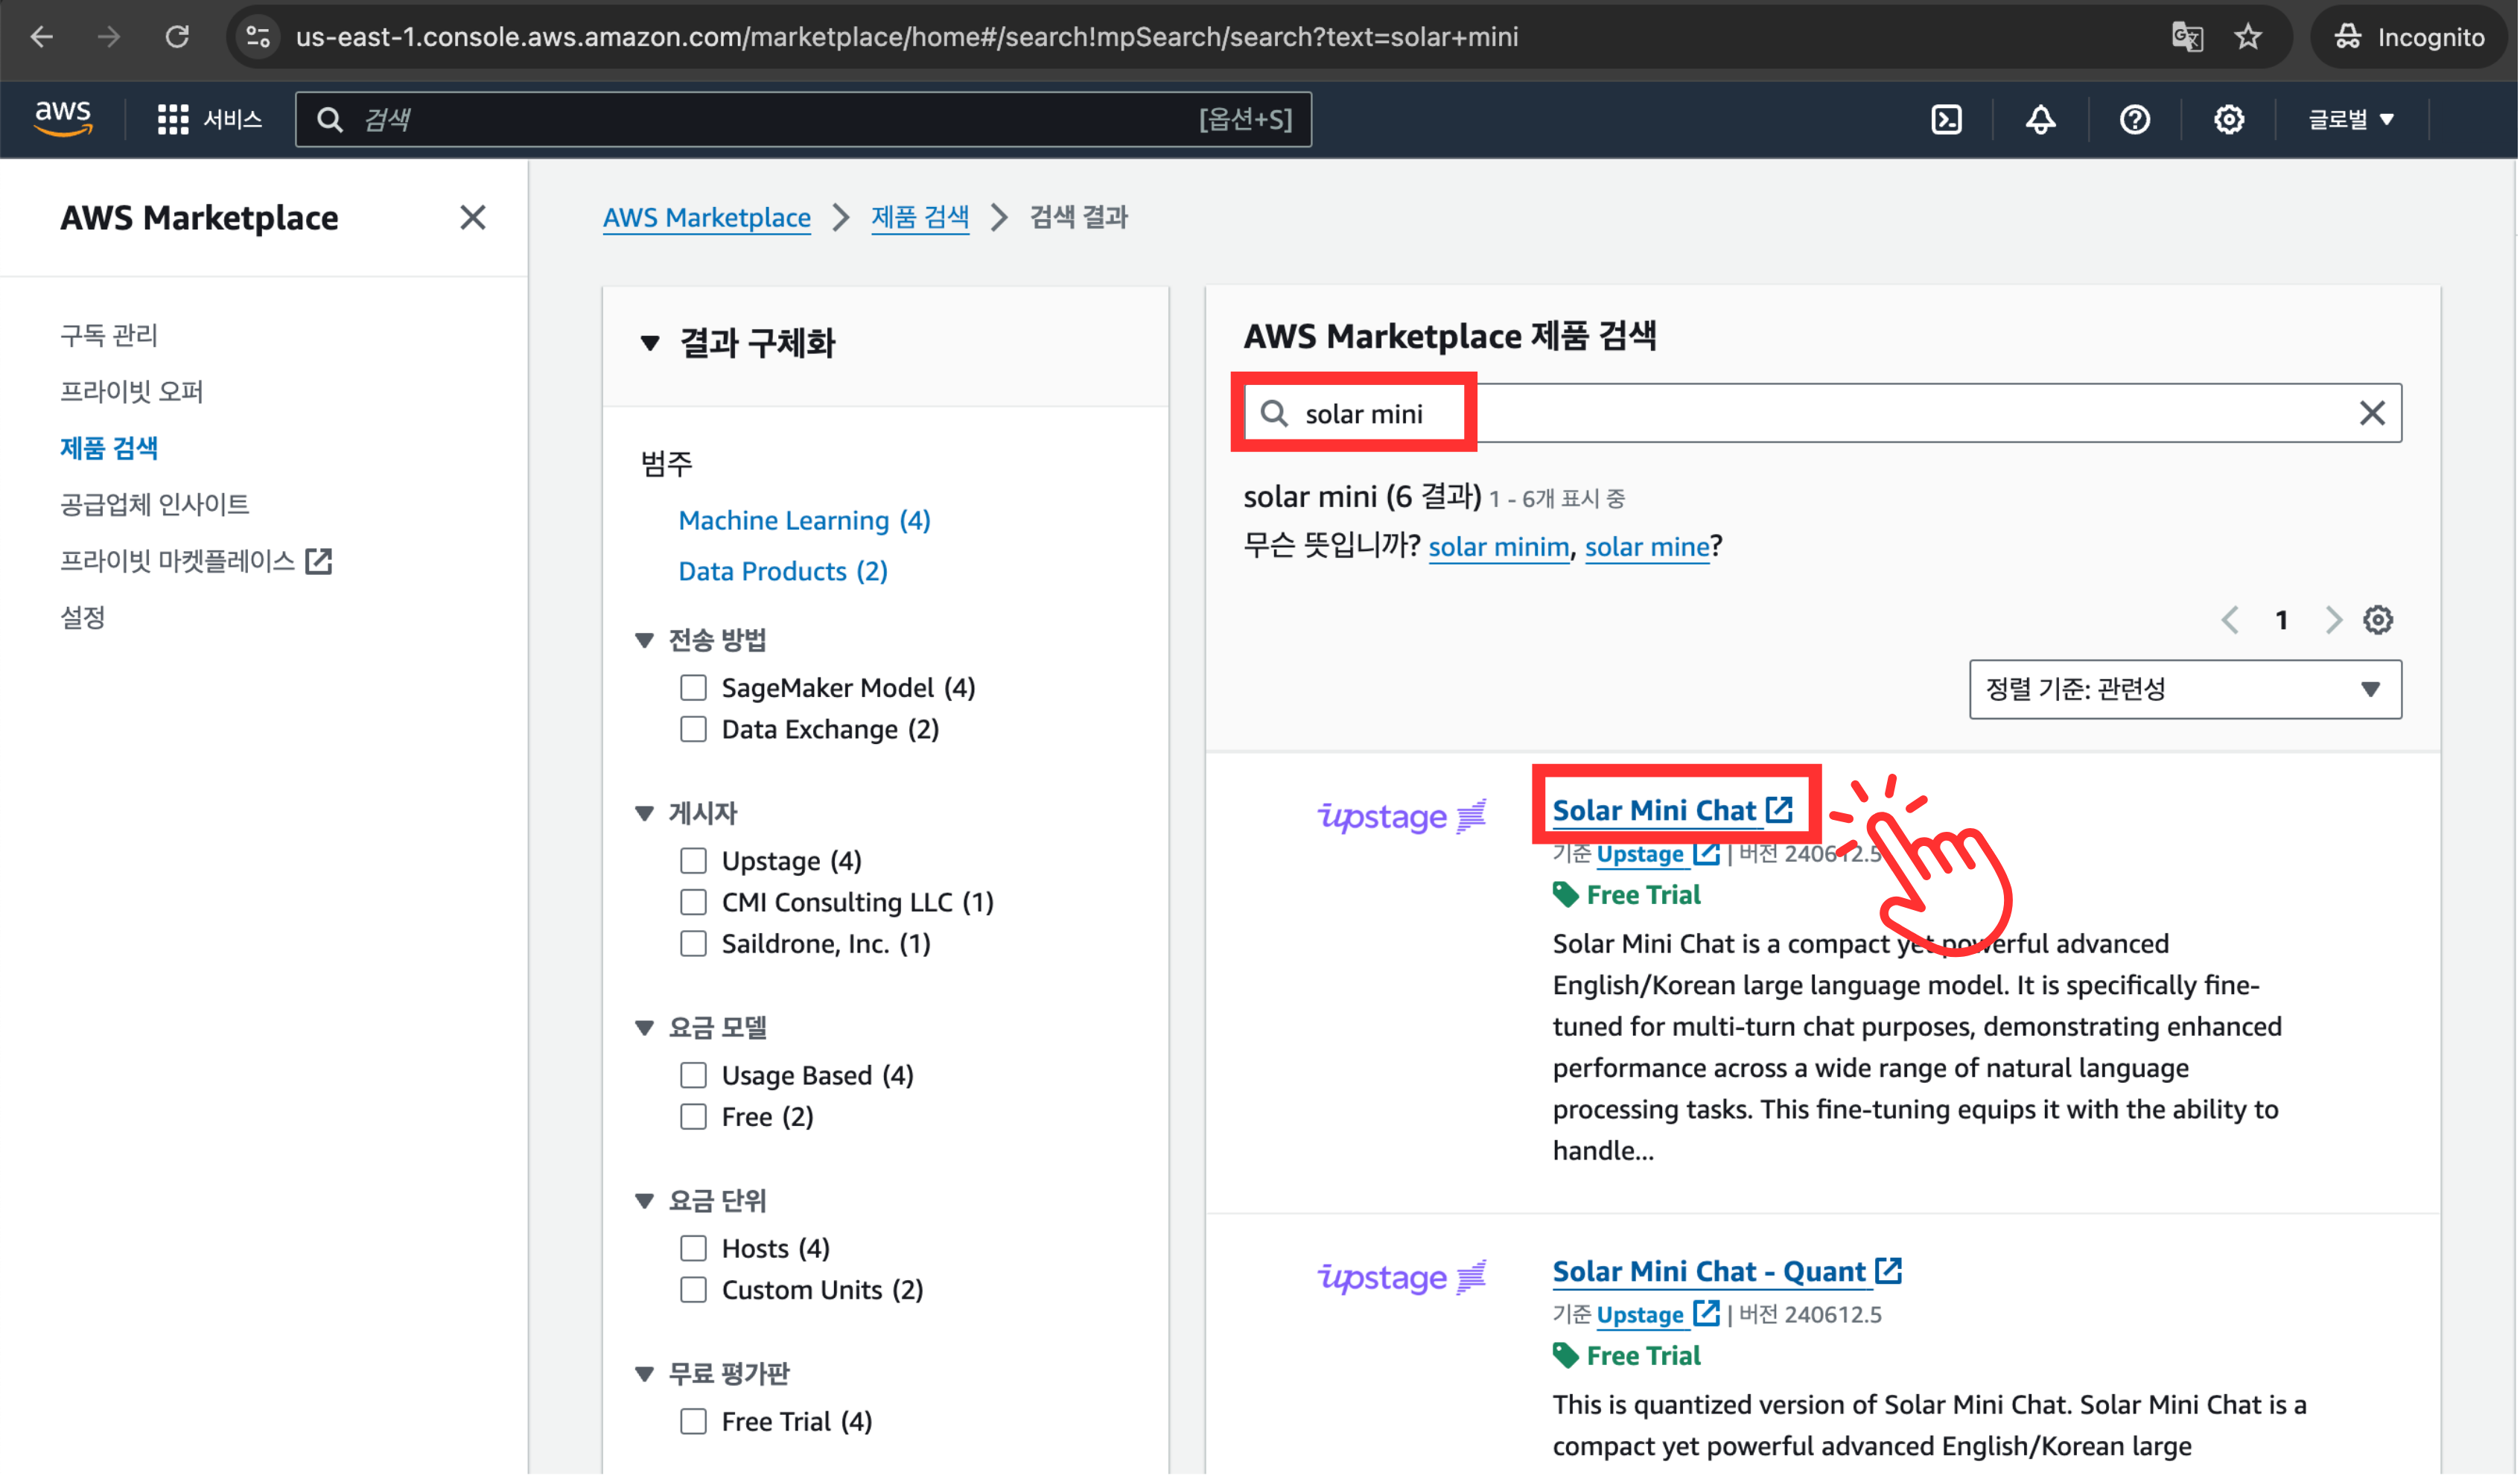The width and height of the screenshot is (2520, 1476).
Task: Open the services grid menu icon
Action: click(173, 120)
